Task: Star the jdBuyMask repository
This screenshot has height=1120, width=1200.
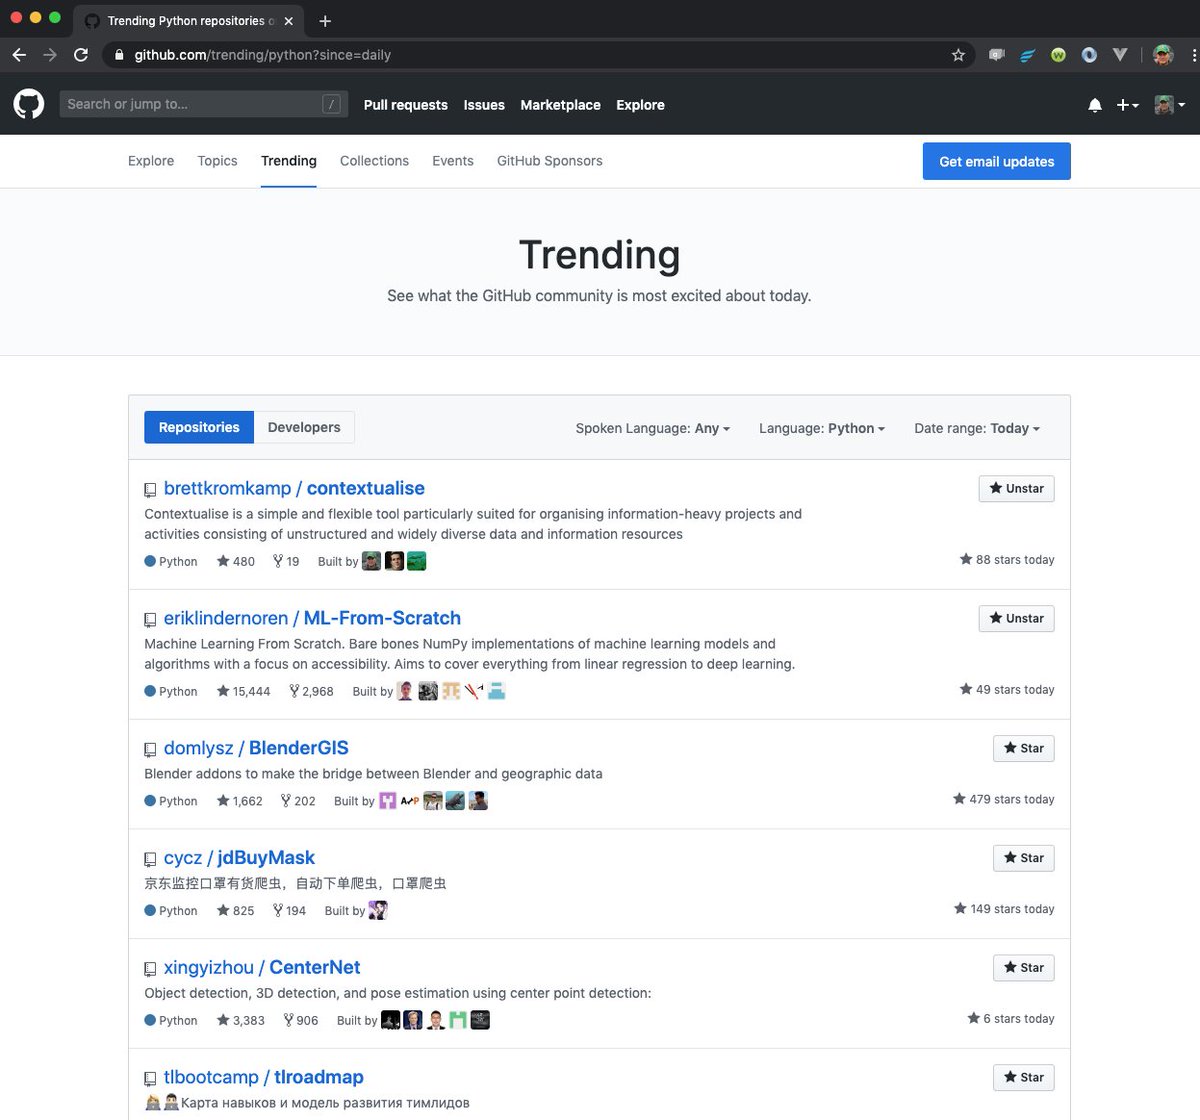Action: point(1023,858)
